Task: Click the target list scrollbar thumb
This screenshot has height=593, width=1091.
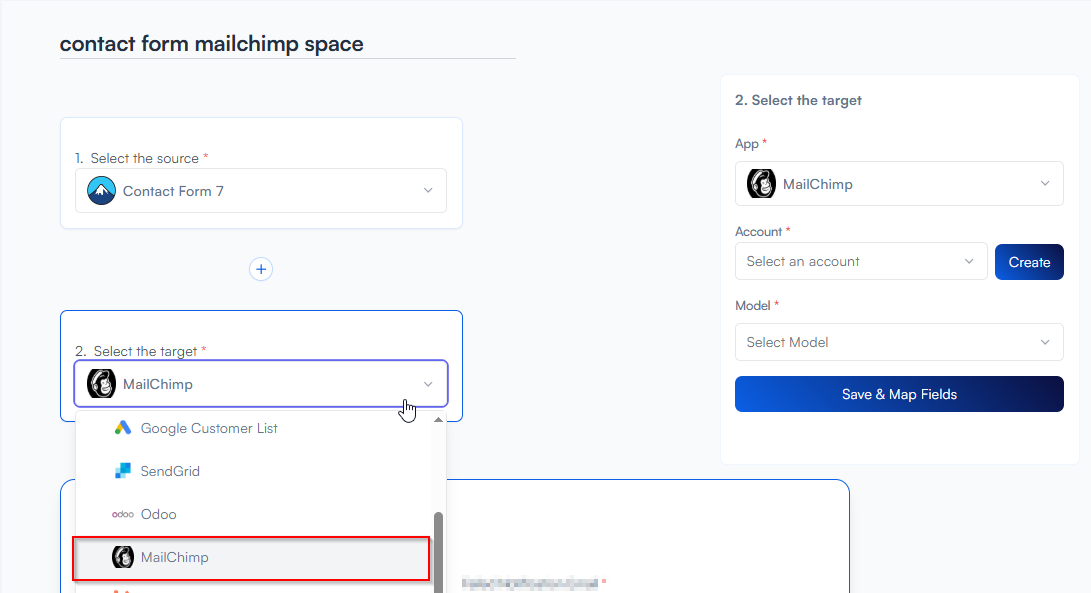Action: click(438, 550)
